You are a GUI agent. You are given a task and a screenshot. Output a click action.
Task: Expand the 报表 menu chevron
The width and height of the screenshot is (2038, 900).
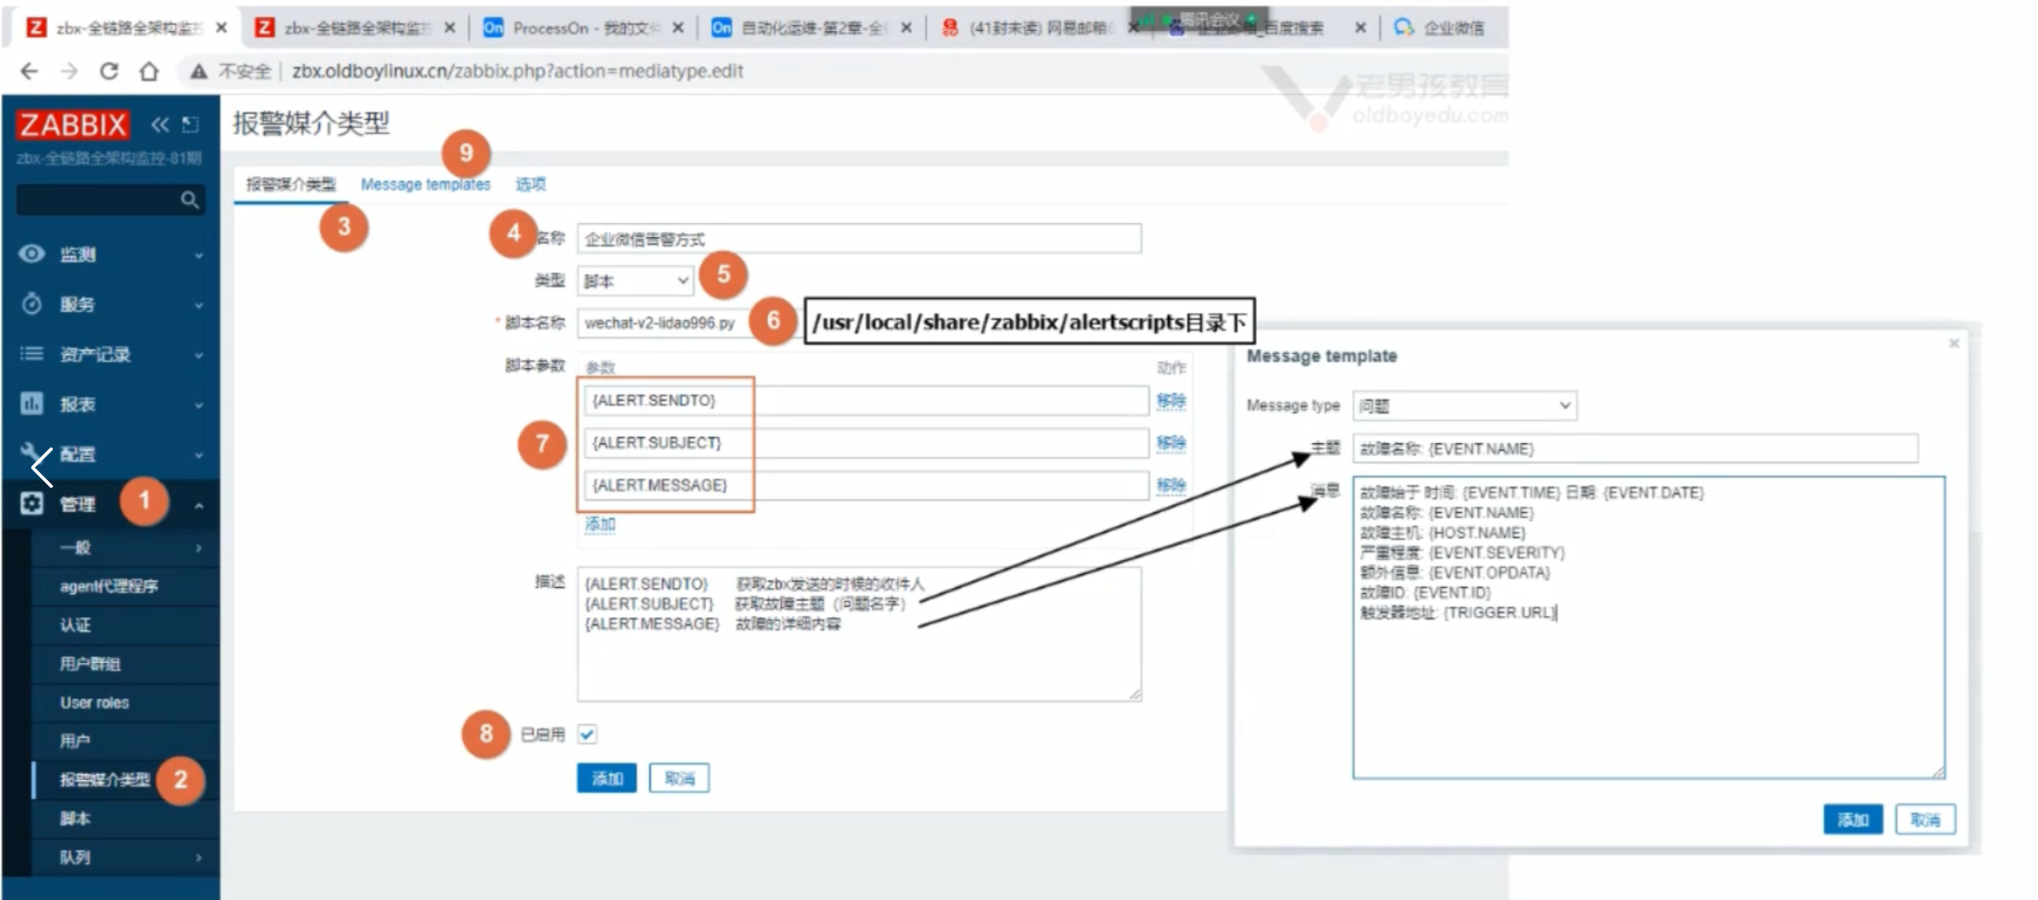tap(198, 405)
